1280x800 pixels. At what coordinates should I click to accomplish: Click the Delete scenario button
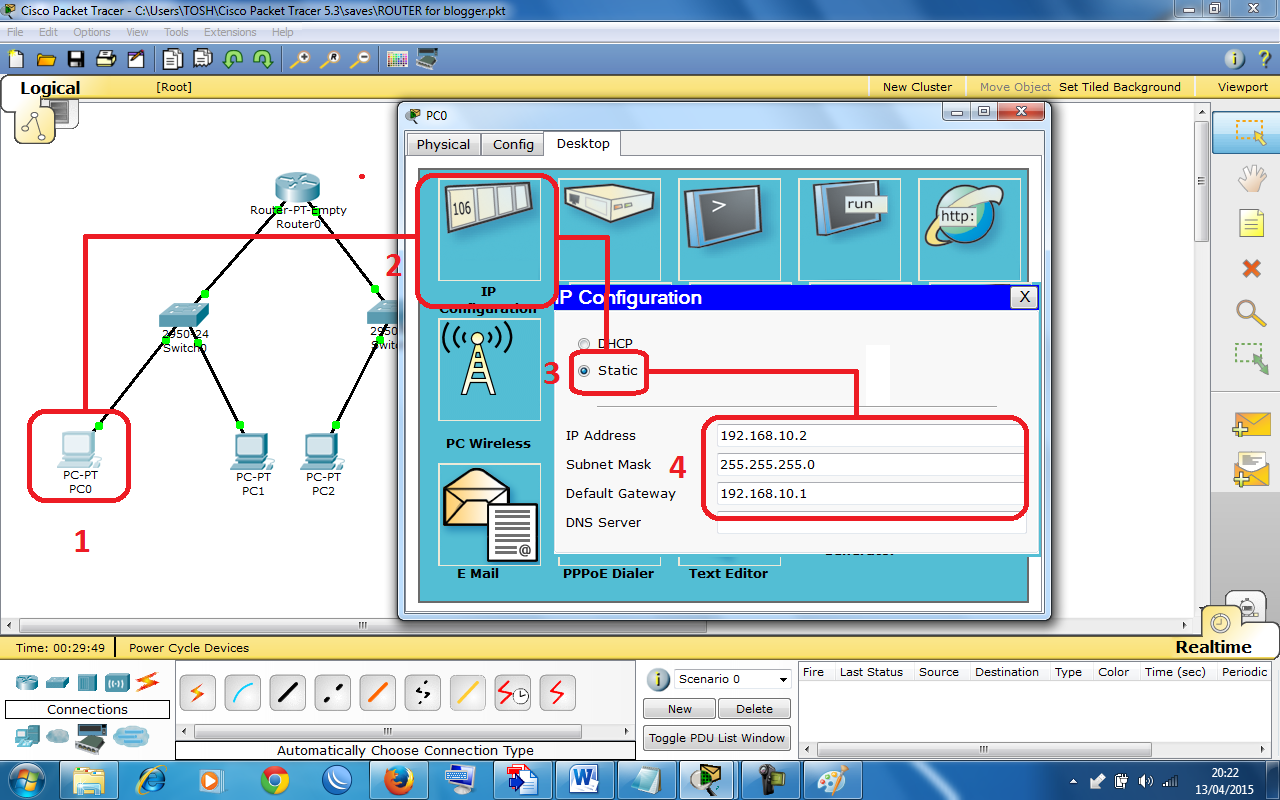click(754, 709)
